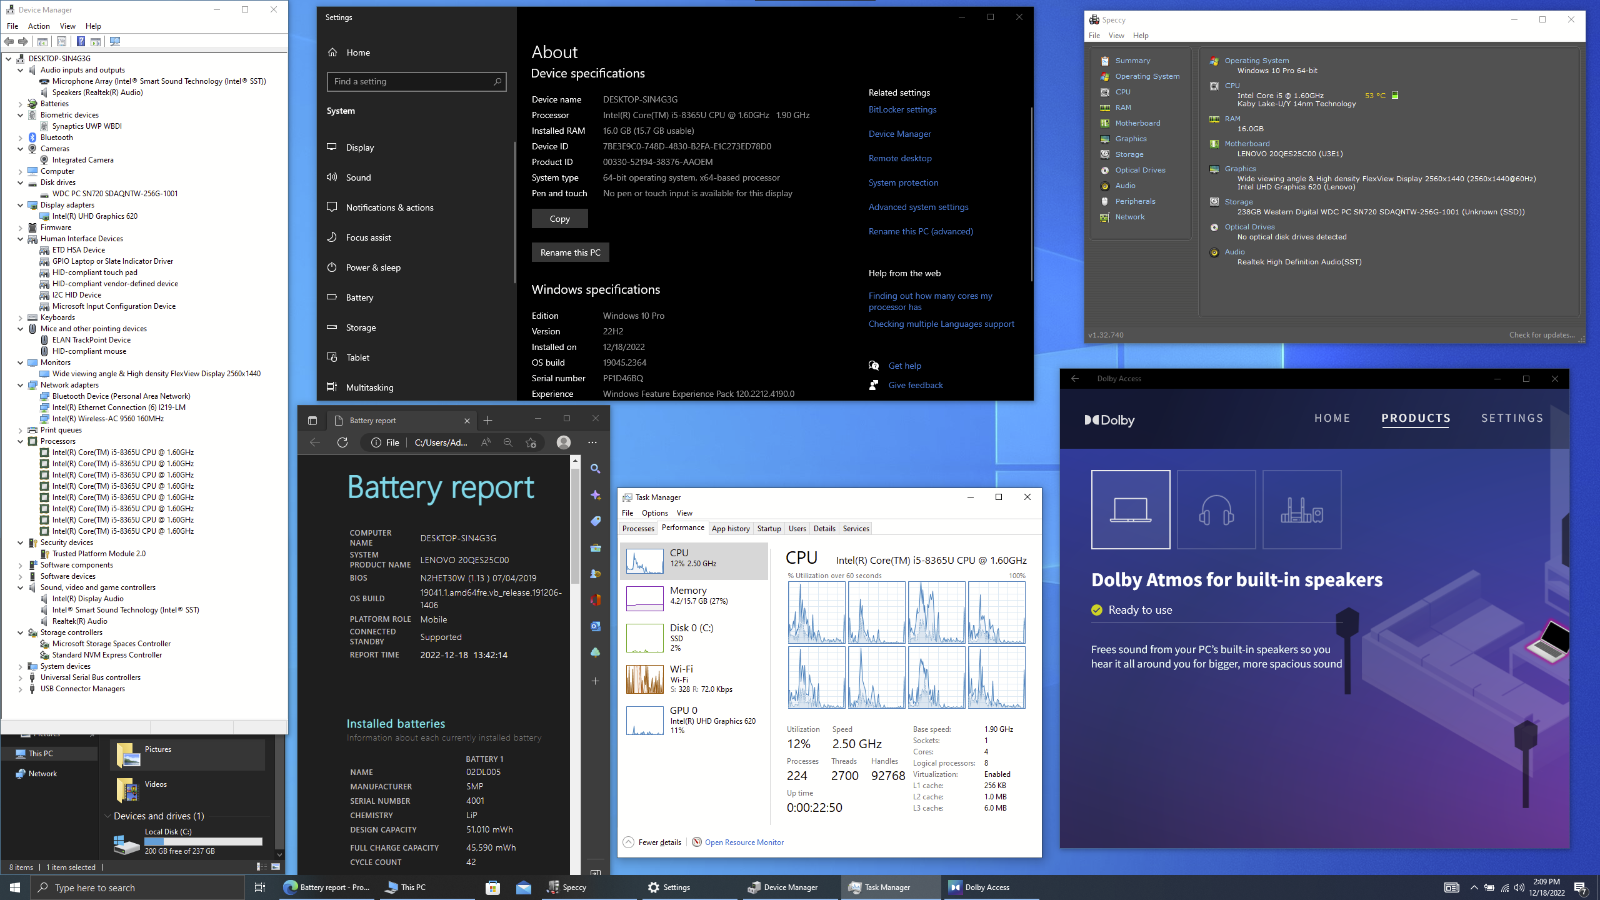Open Edge profile avatar icon

coord(564,442)
